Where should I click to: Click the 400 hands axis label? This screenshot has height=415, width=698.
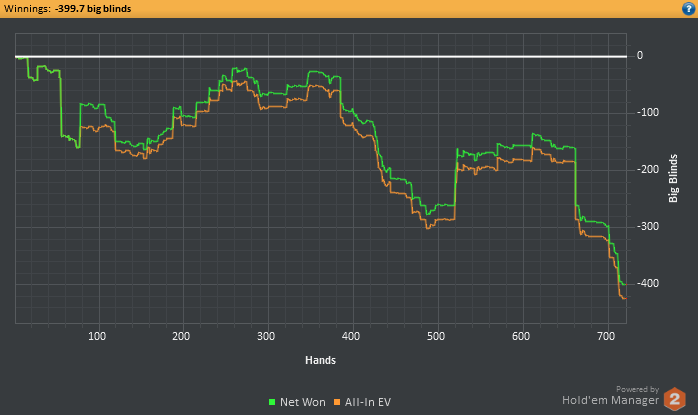click(x=351, y=336)
